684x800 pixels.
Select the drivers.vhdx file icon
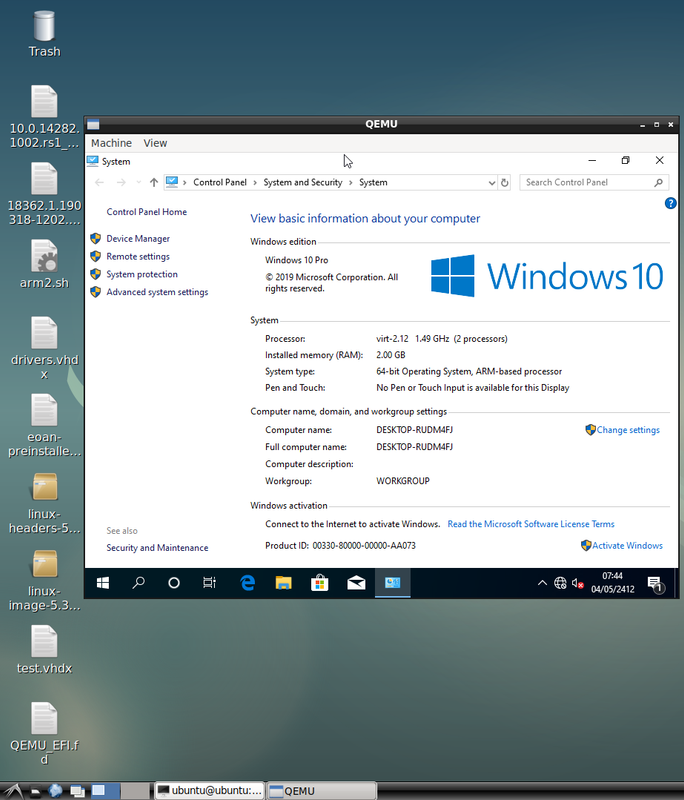pos(44,348)
